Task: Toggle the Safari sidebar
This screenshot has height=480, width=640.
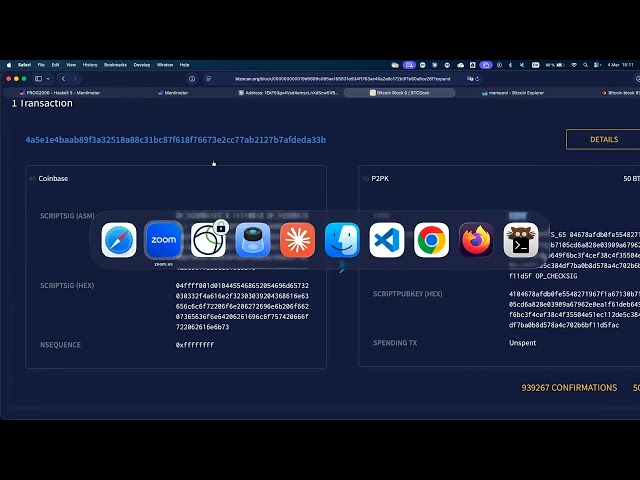Action: point(38,78)
